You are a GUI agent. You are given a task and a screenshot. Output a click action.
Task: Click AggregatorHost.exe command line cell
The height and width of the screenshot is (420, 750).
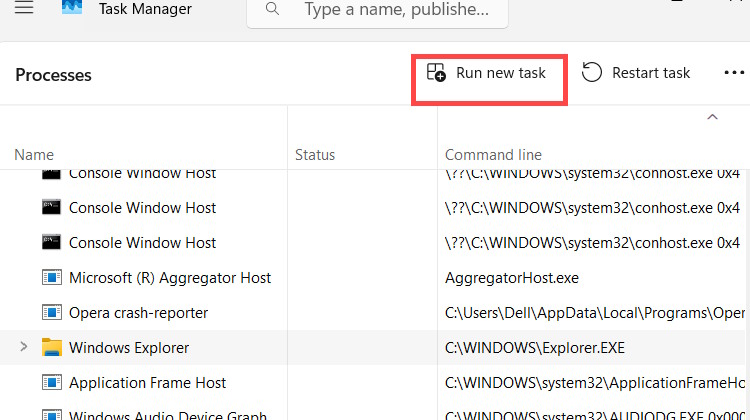[512, 278]
